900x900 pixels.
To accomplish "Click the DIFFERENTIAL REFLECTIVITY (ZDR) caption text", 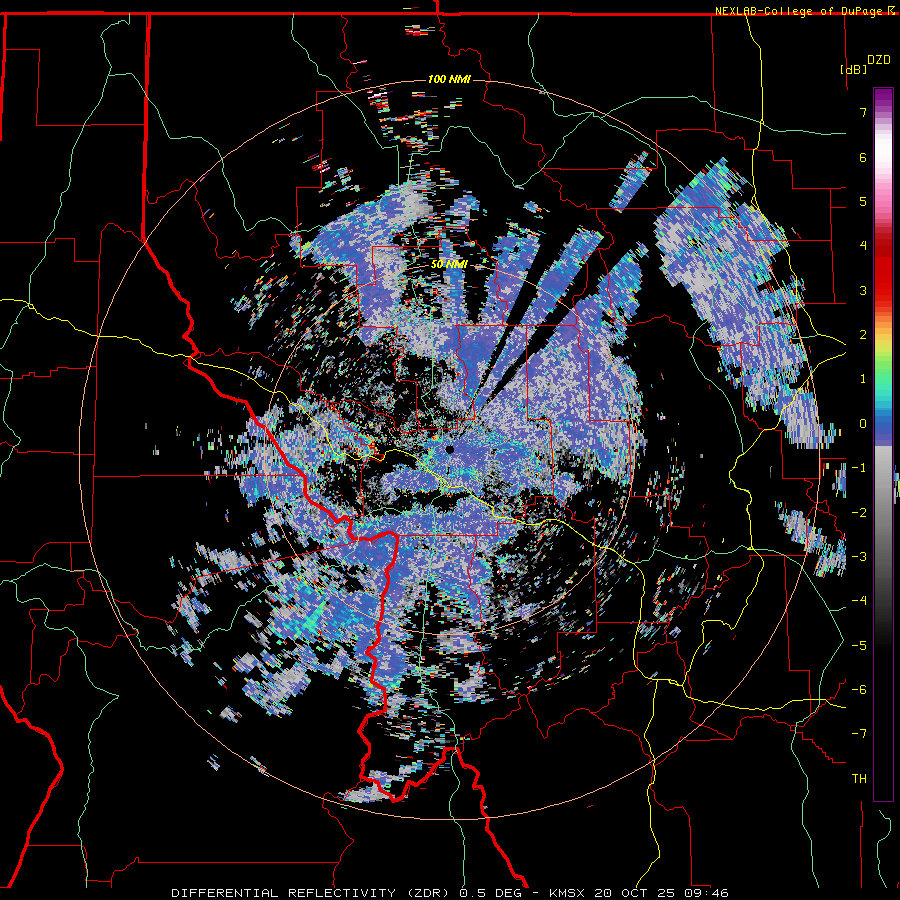I will (312, 893).
